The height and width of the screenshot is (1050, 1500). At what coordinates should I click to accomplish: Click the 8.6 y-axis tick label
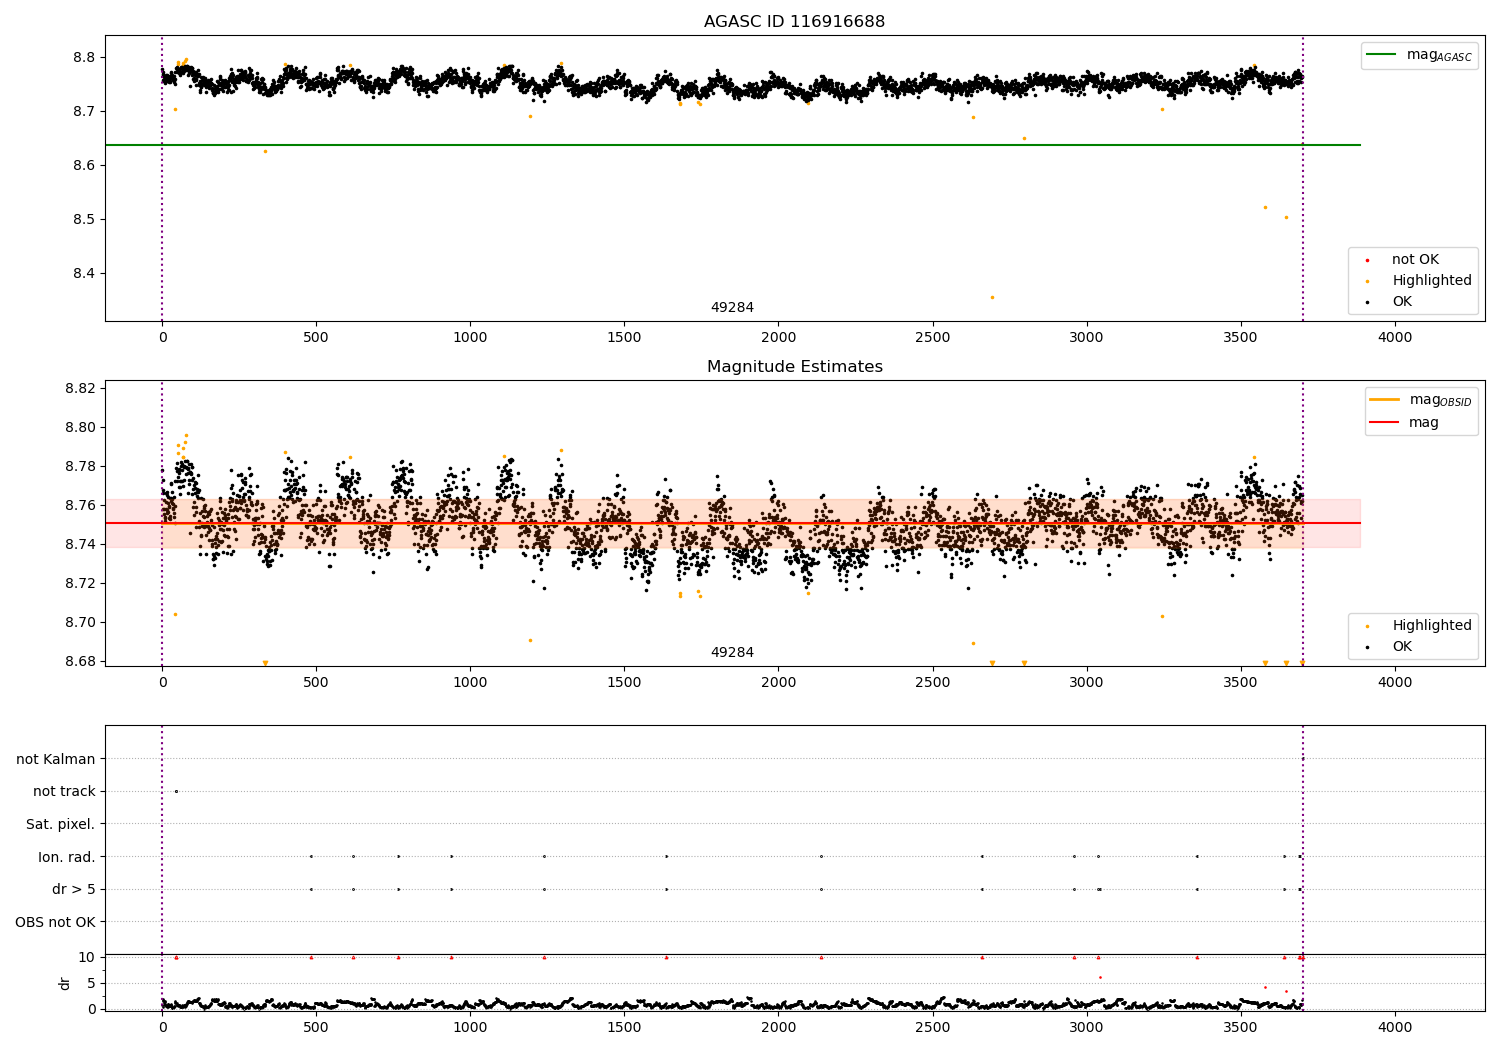(84, 165)
